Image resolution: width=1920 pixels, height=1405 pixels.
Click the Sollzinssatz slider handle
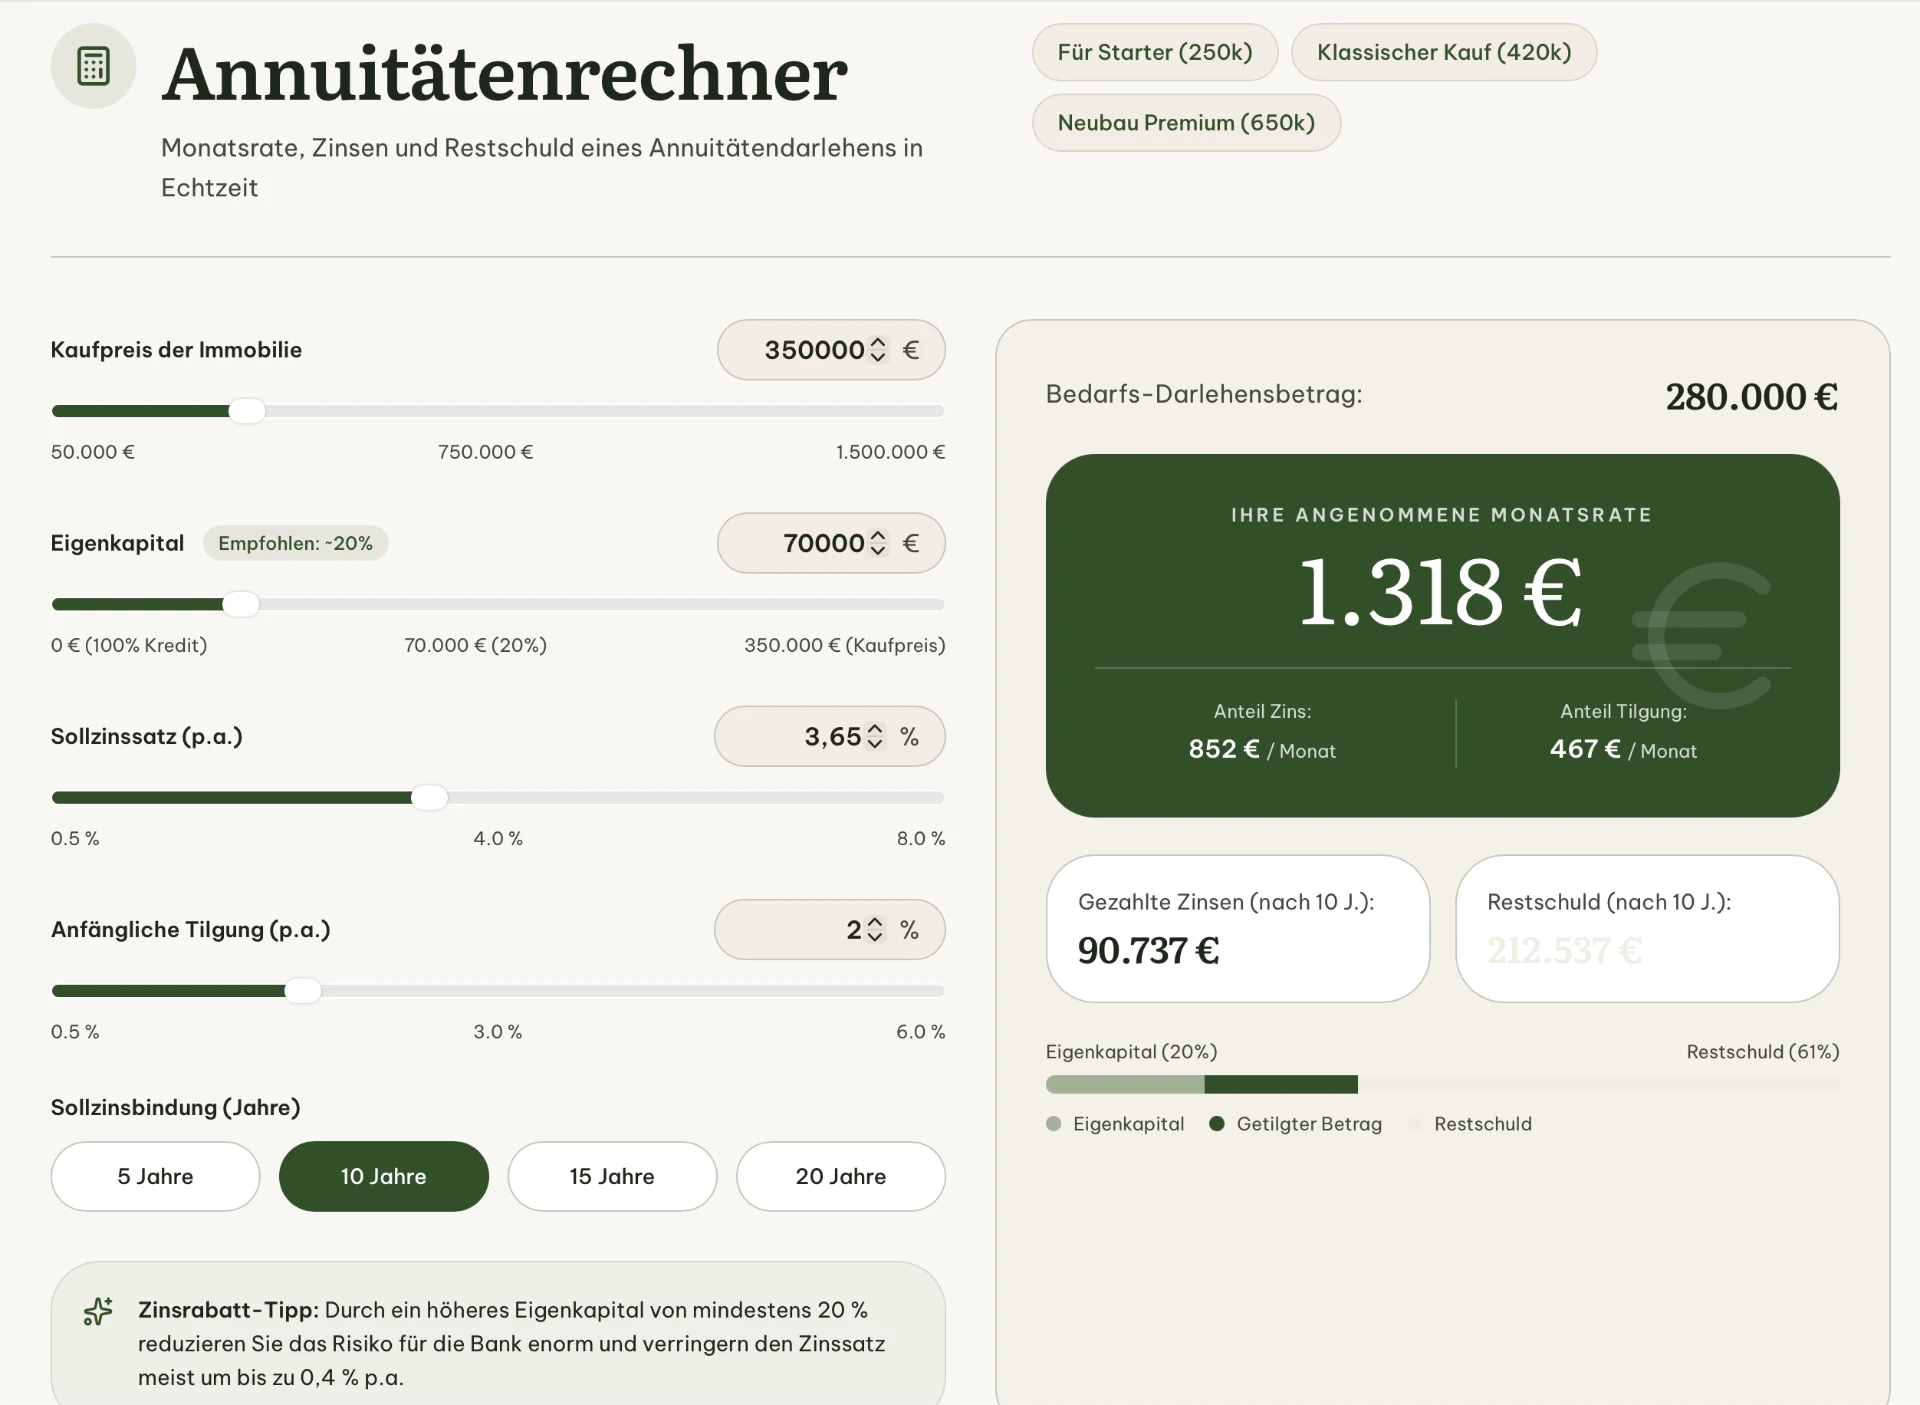[430, 797]
